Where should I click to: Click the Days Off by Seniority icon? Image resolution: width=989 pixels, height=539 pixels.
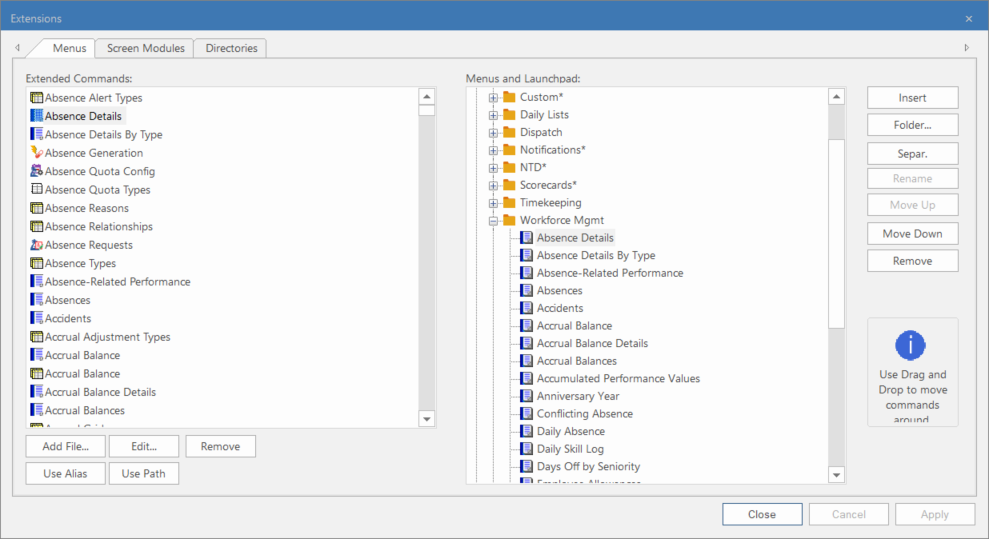click(x=526, y=467)
